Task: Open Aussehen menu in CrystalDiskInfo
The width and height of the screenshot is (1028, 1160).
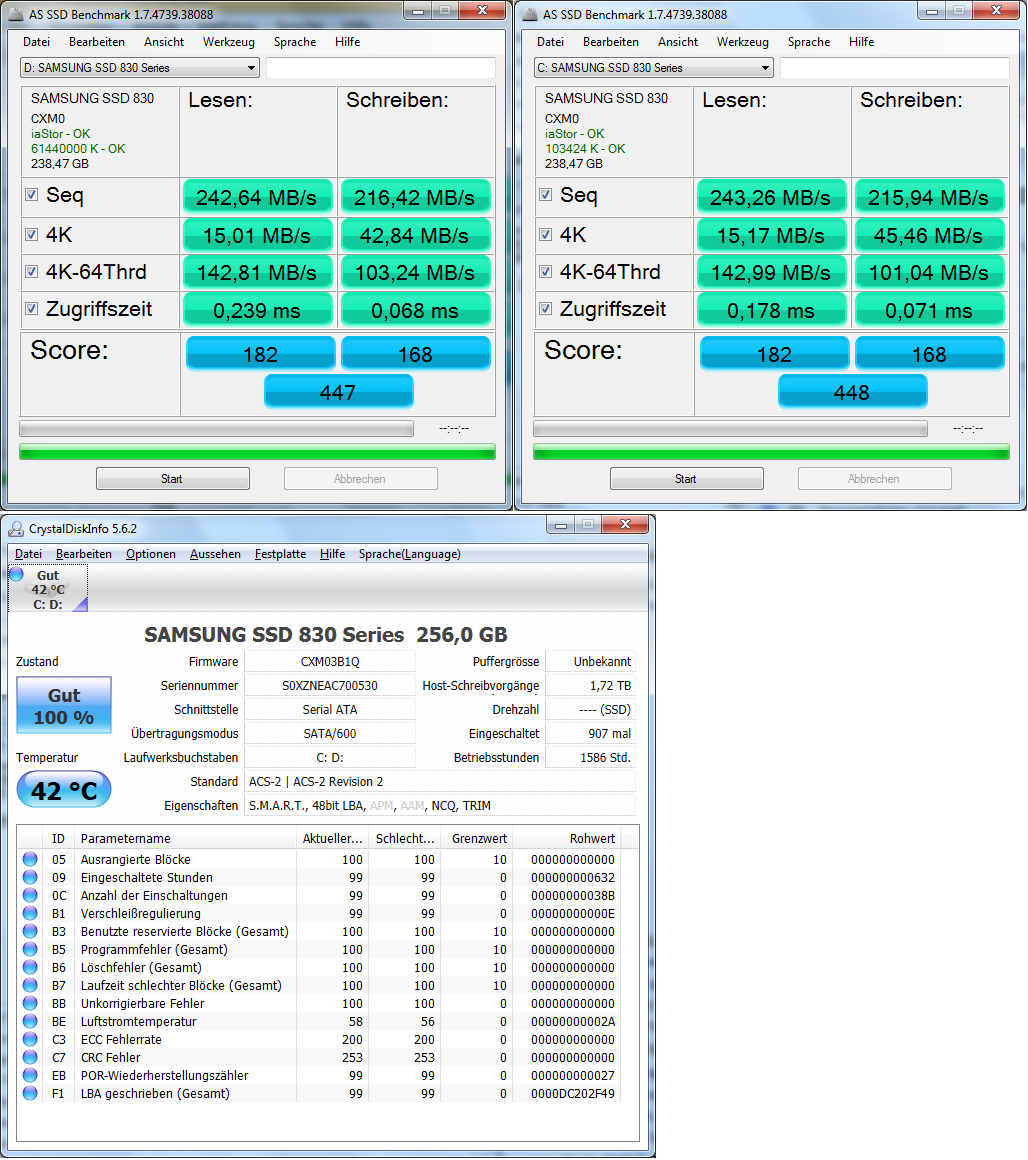Action: coord(215,554)
